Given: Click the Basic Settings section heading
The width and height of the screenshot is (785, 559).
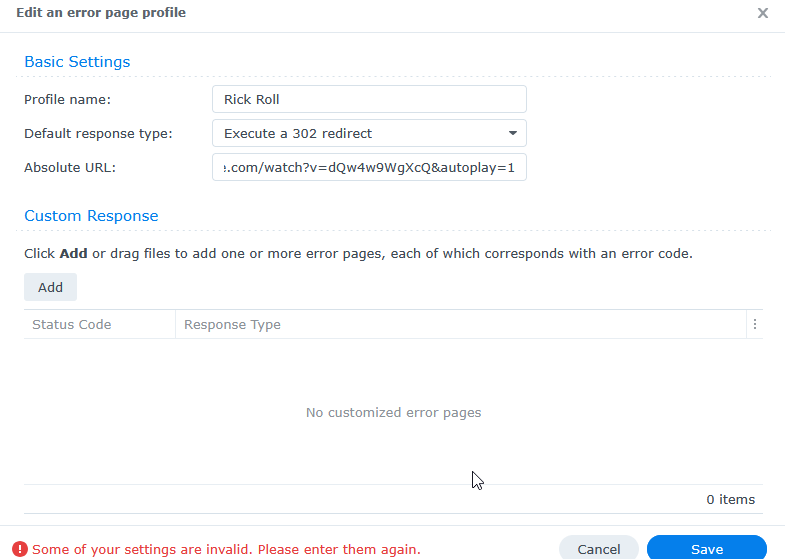Looking at the screenshot, I should click(77, 62).
